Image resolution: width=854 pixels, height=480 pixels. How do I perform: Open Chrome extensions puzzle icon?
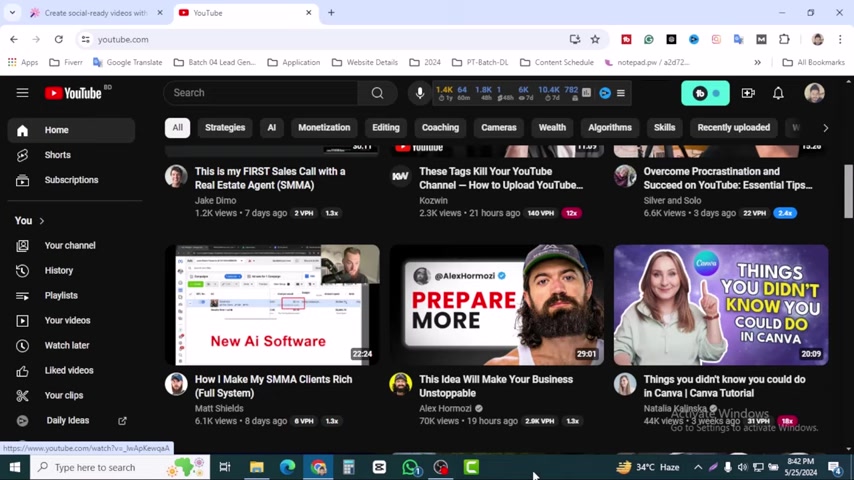tap(784, 39)
